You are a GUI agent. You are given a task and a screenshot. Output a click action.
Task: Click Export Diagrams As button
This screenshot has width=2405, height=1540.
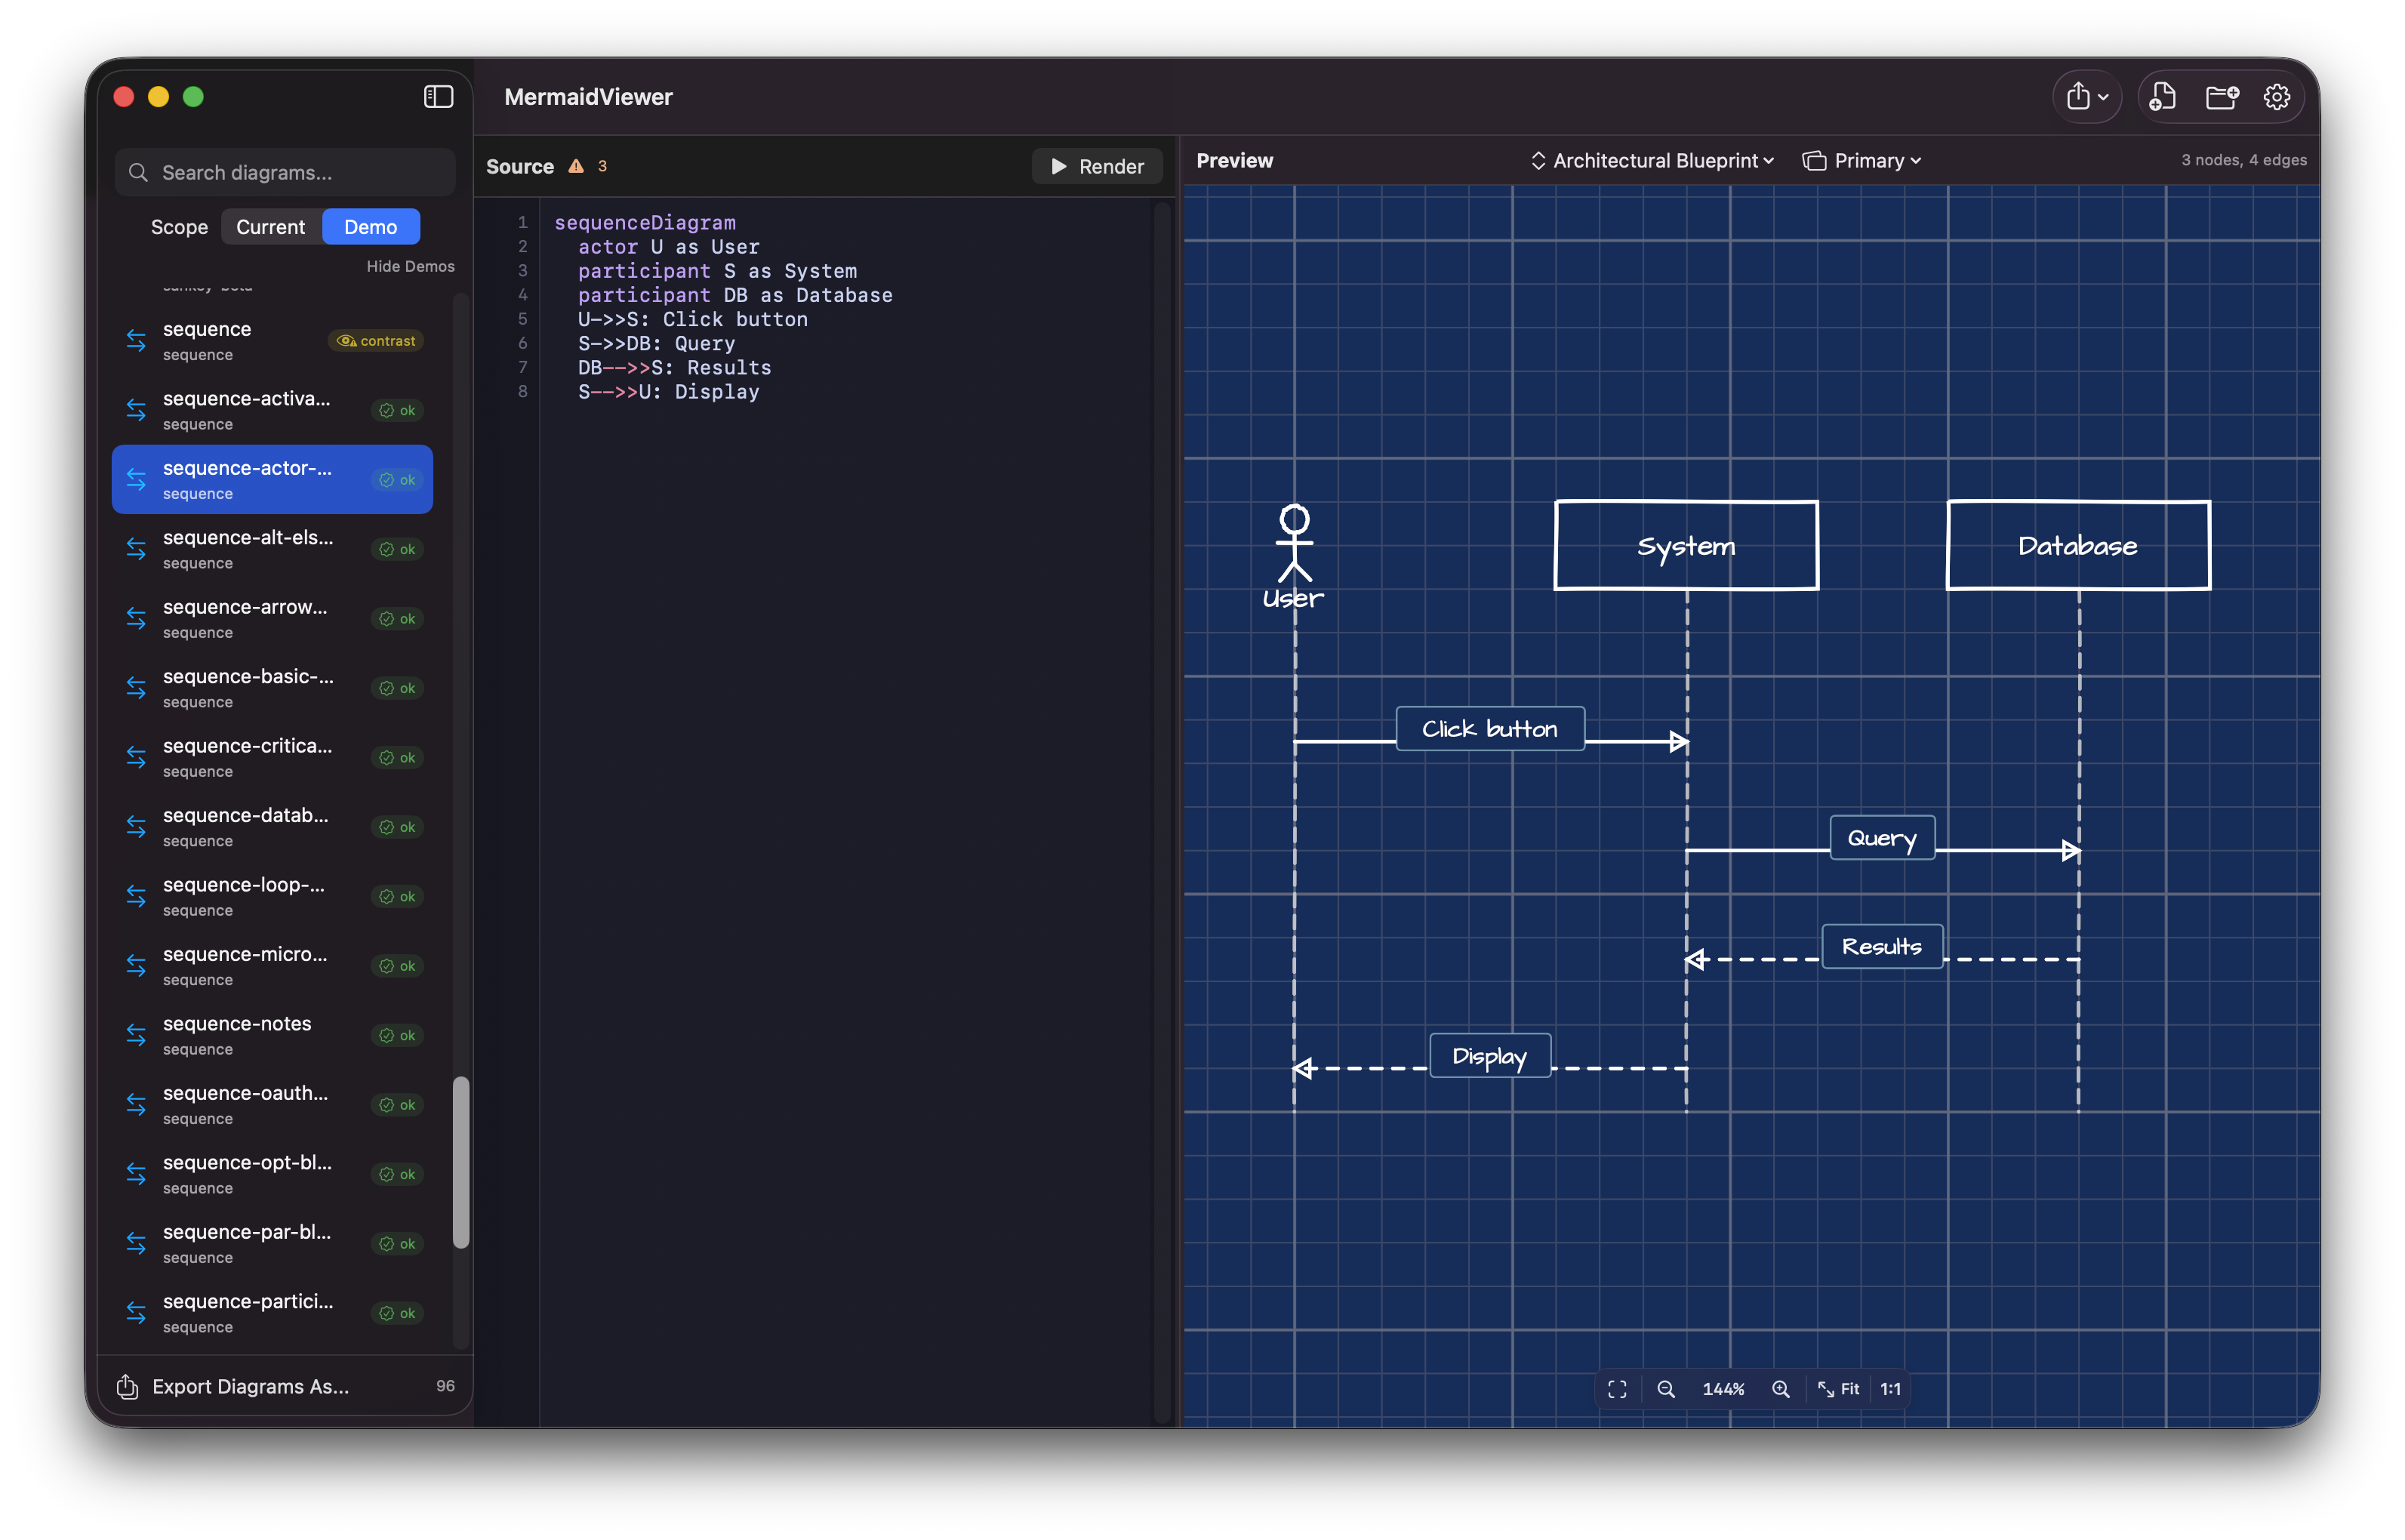click(x=250, y=1386)
